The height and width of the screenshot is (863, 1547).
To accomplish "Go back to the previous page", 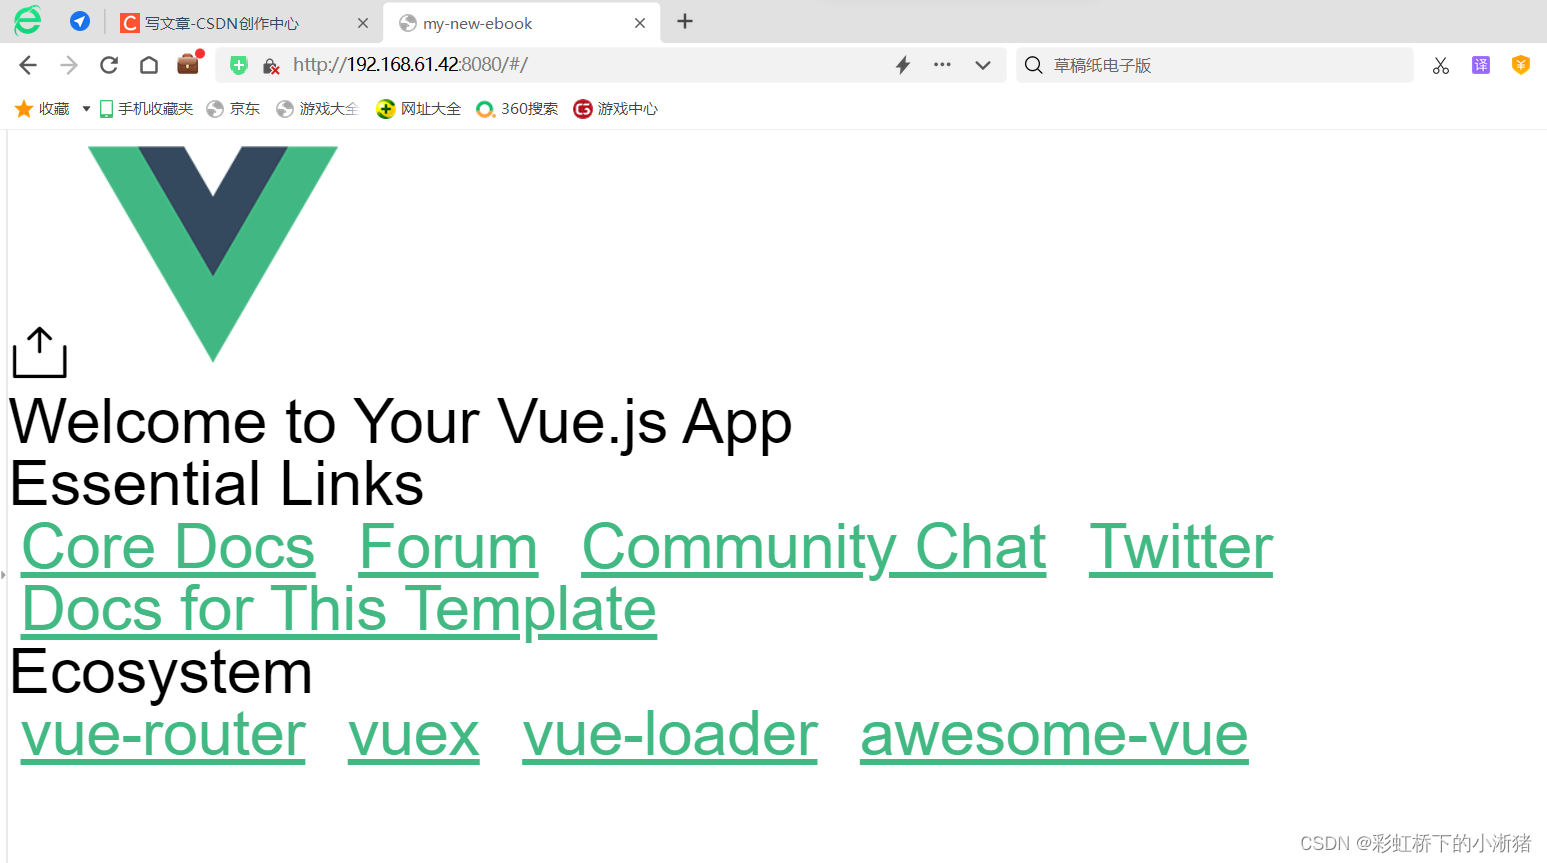I will click(x=28, y=65).
